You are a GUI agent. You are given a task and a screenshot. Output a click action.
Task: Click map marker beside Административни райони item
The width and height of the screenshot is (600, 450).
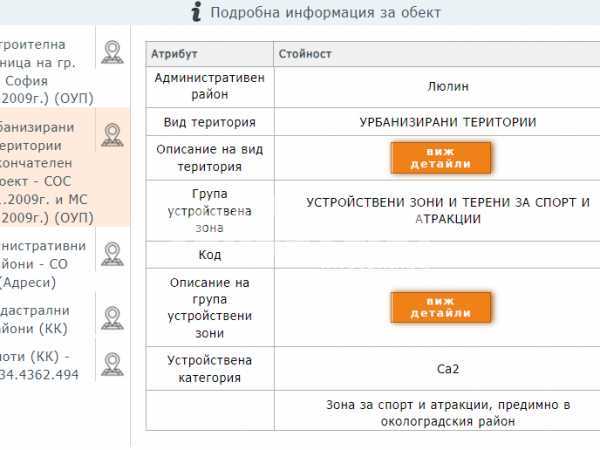coord(112,254)
